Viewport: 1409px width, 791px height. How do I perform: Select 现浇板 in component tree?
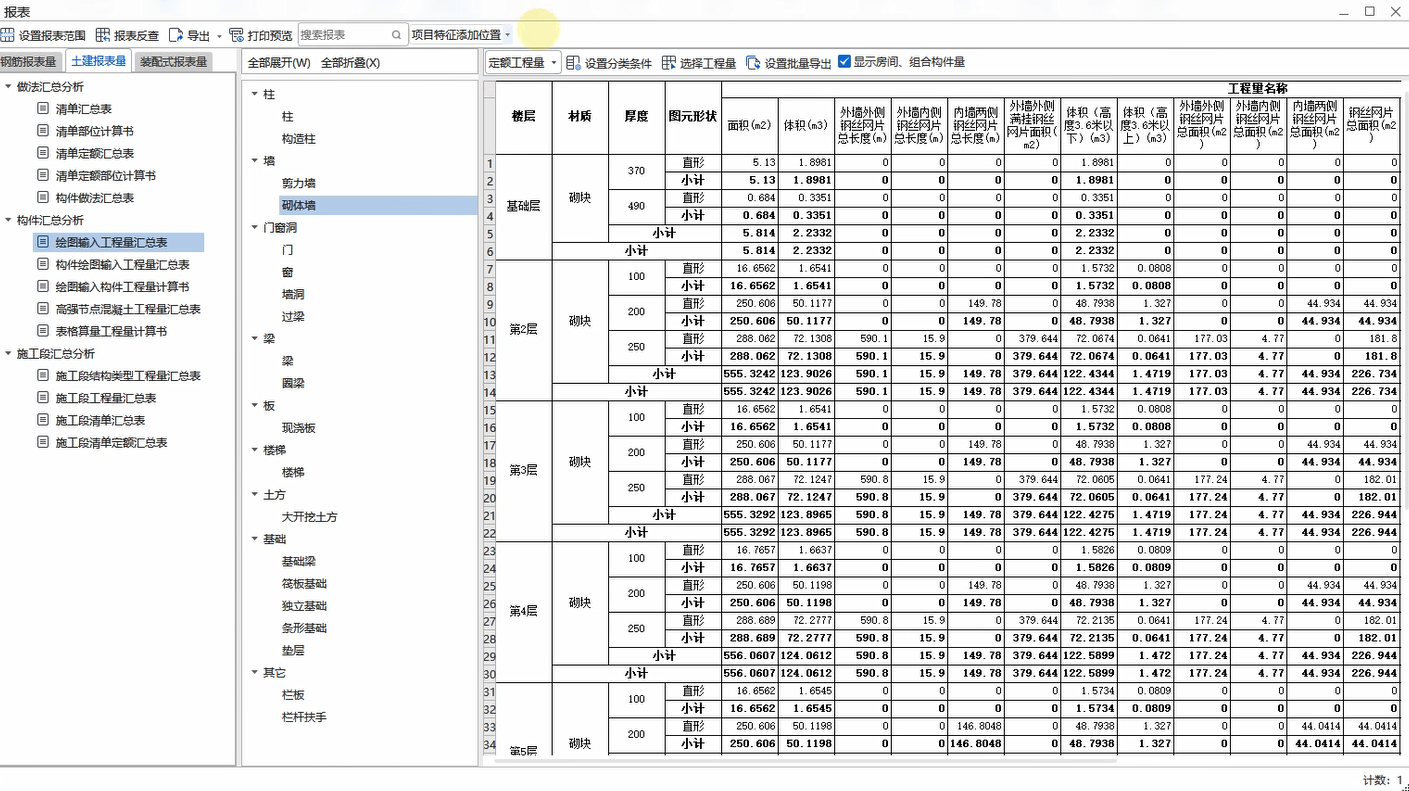tap(299, 428)
